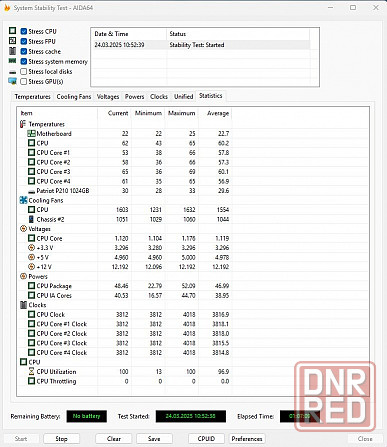
Task: Click the Date & Time log column header
Action: pos(129,34)
